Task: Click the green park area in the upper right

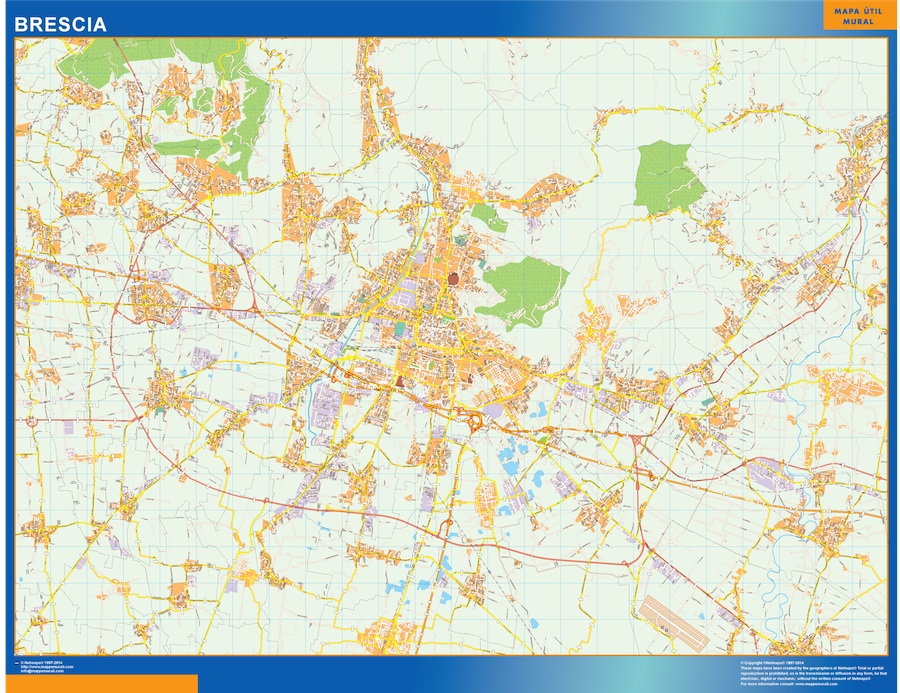Action: (x=665, y=177)
